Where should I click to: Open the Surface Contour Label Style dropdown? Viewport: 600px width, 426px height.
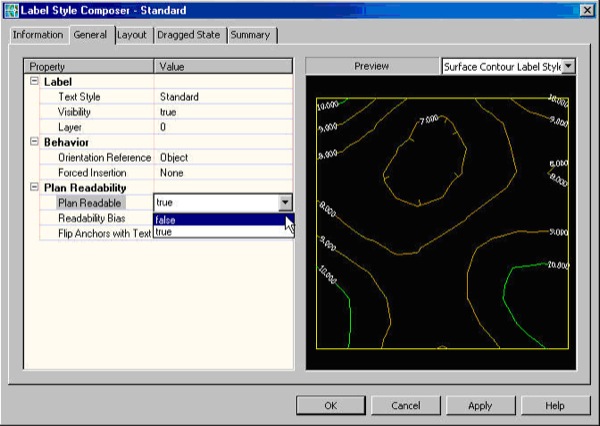pos(569,66)
